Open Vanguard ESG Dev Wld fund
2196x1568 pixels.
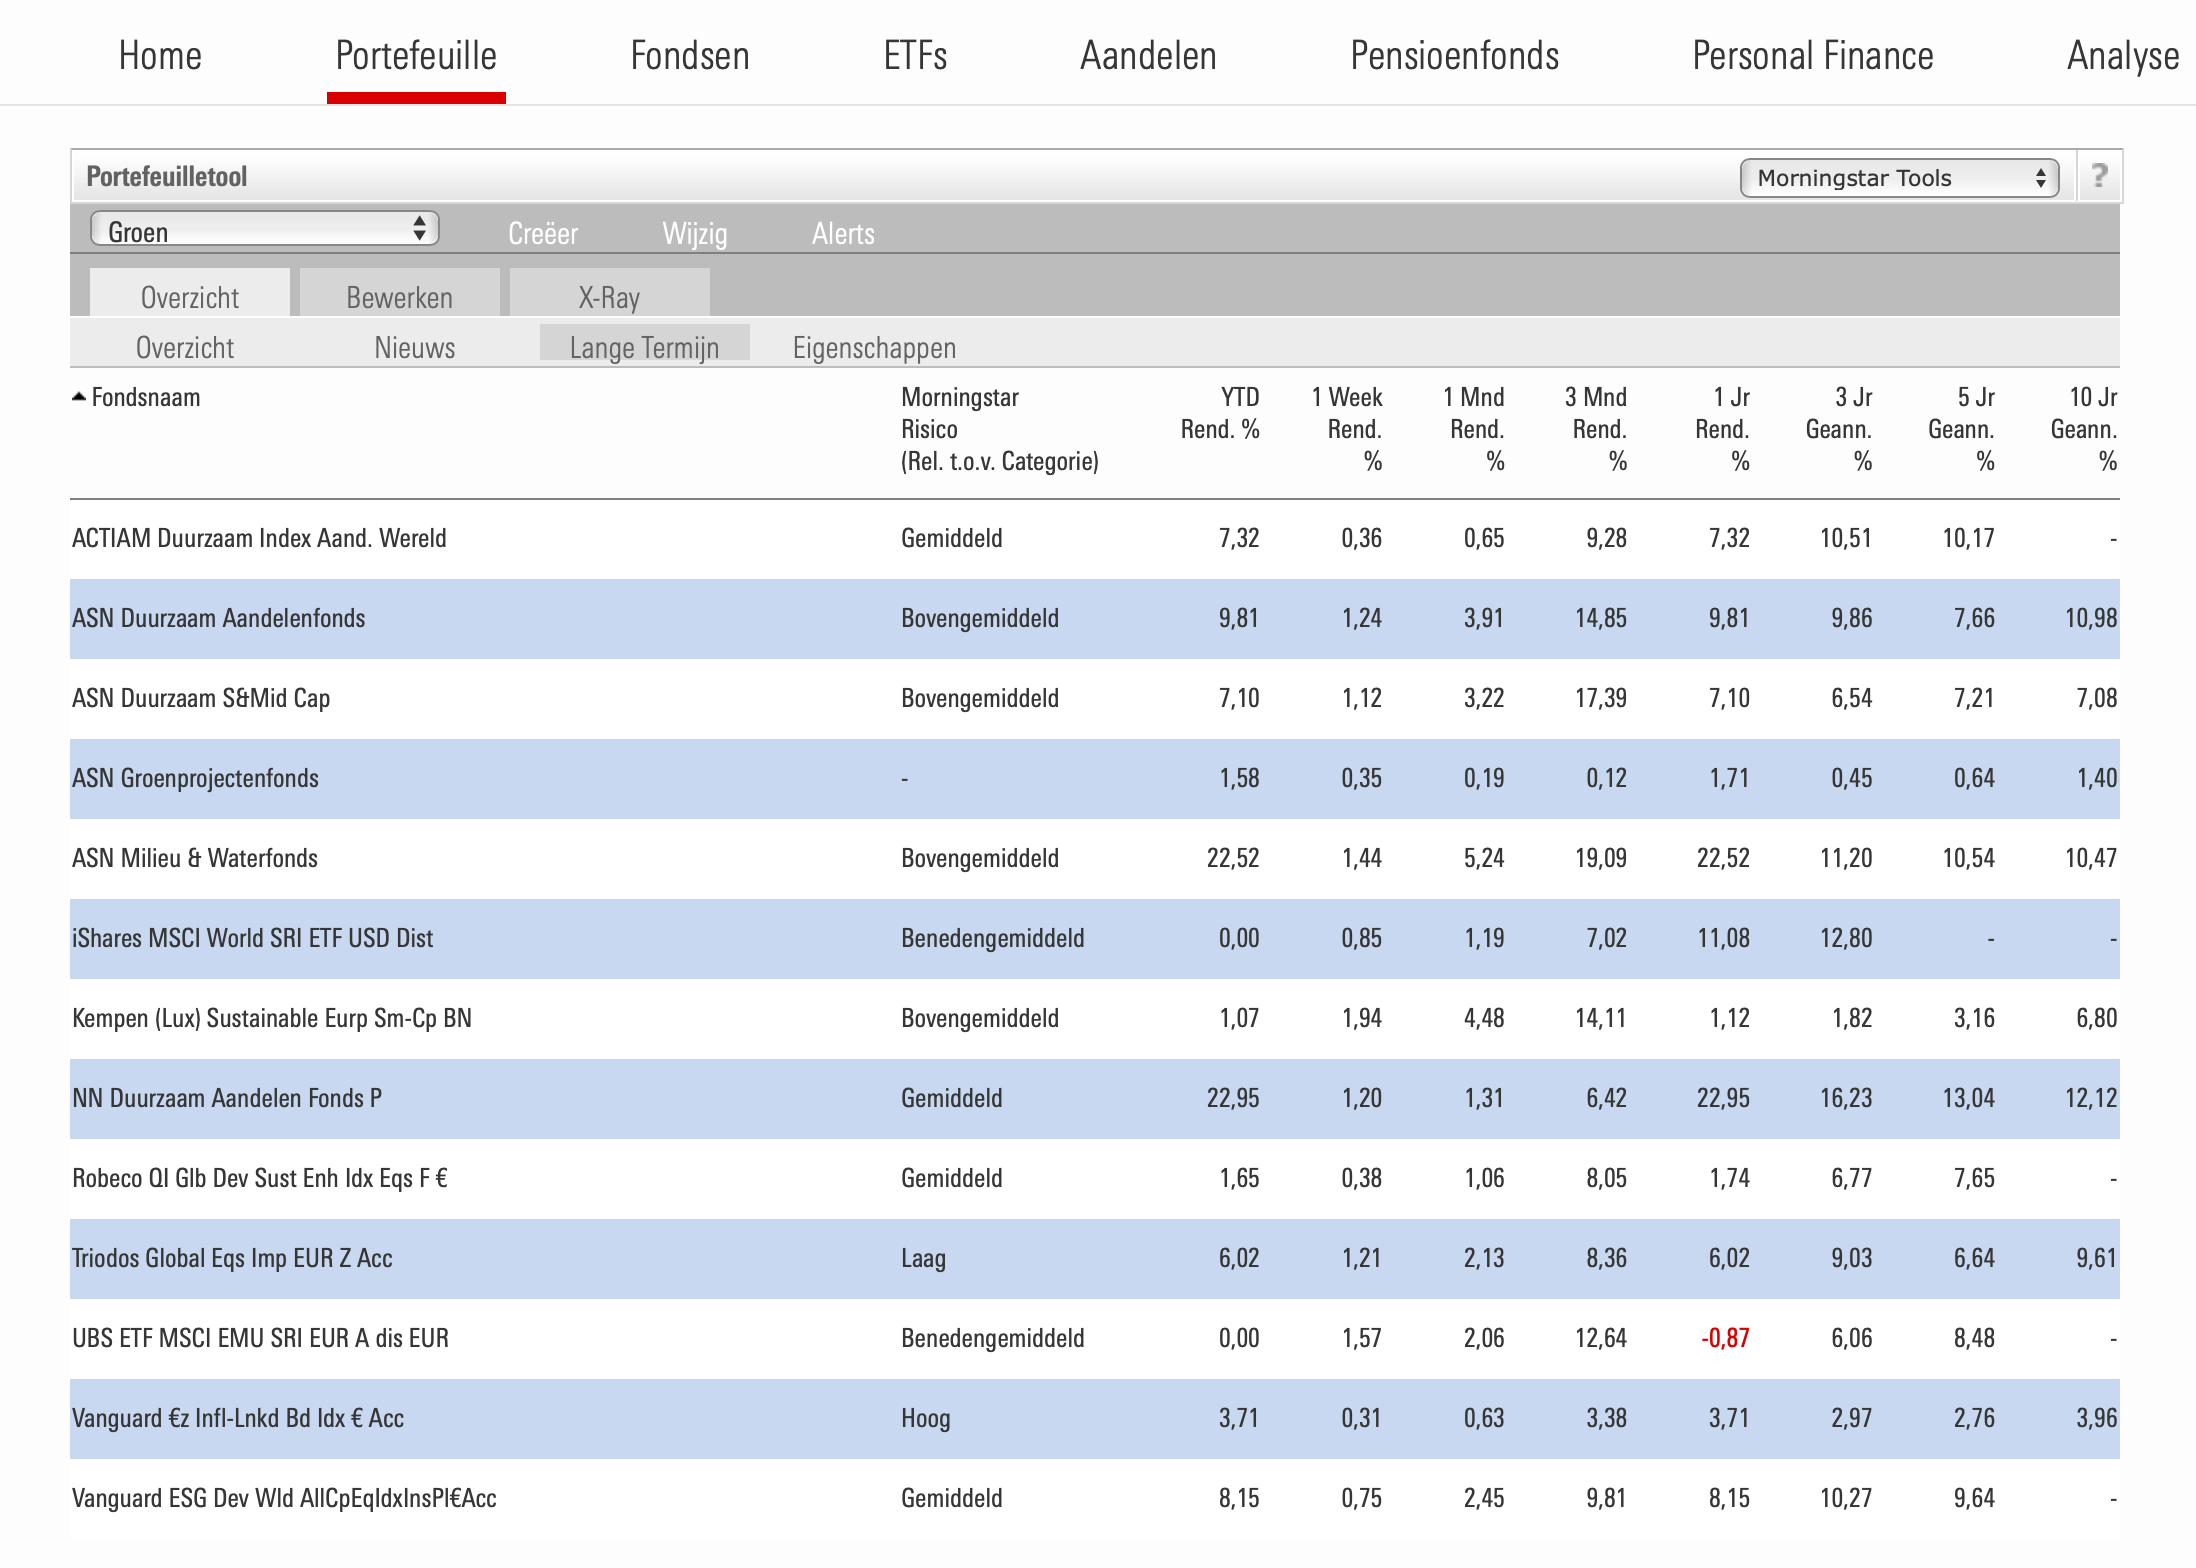(284, 1498)
